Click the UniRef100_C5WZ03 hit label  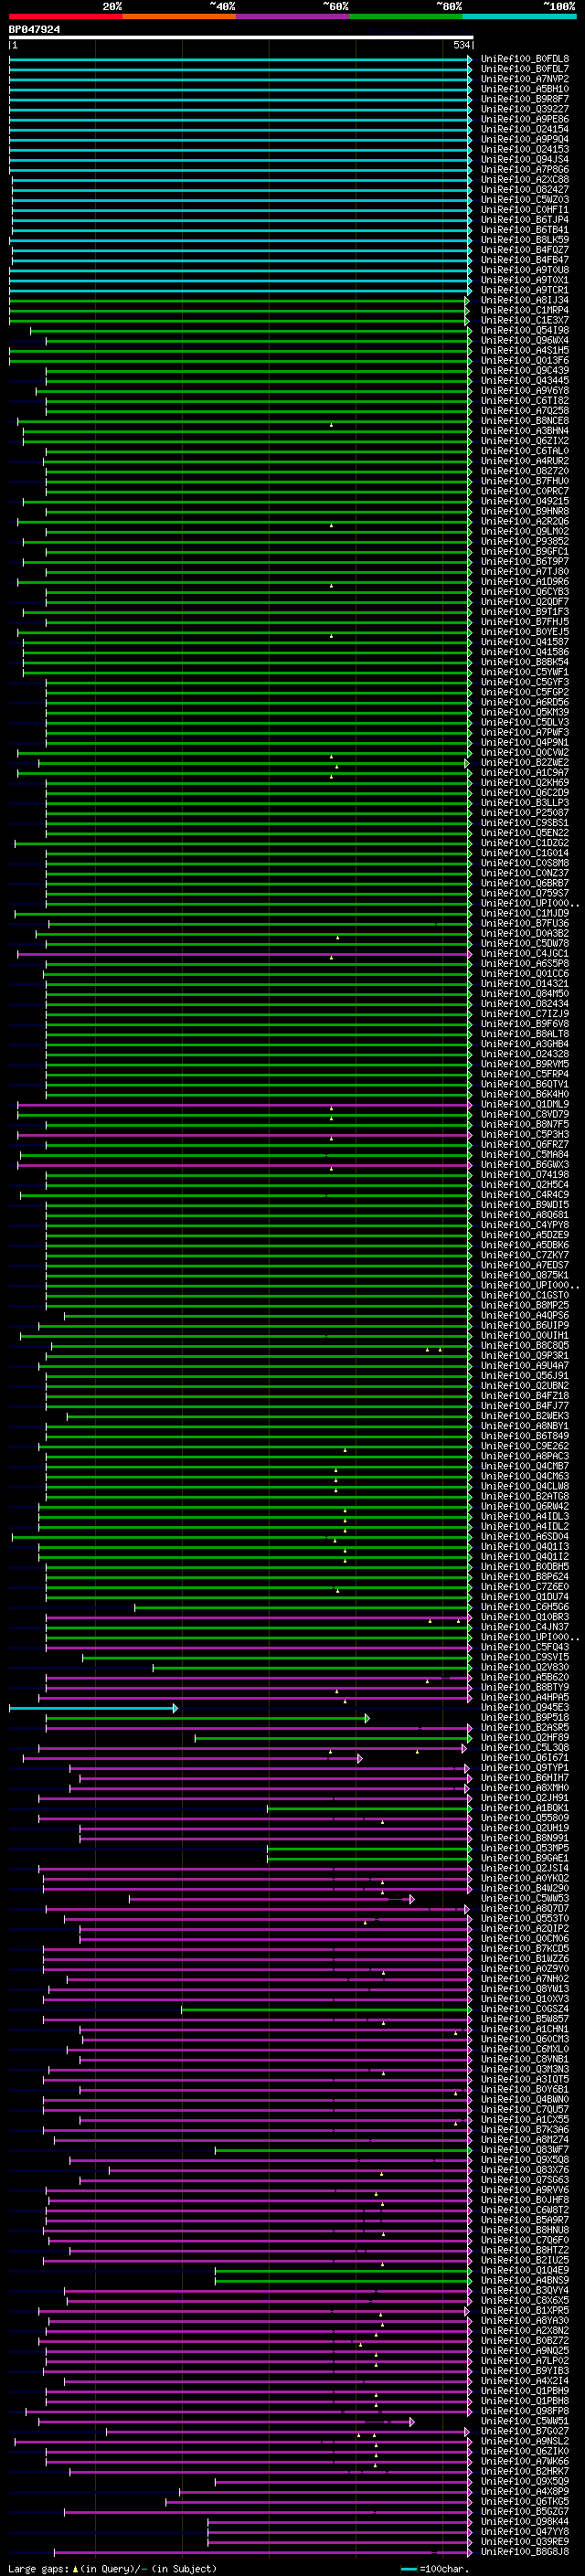[524, 200]
